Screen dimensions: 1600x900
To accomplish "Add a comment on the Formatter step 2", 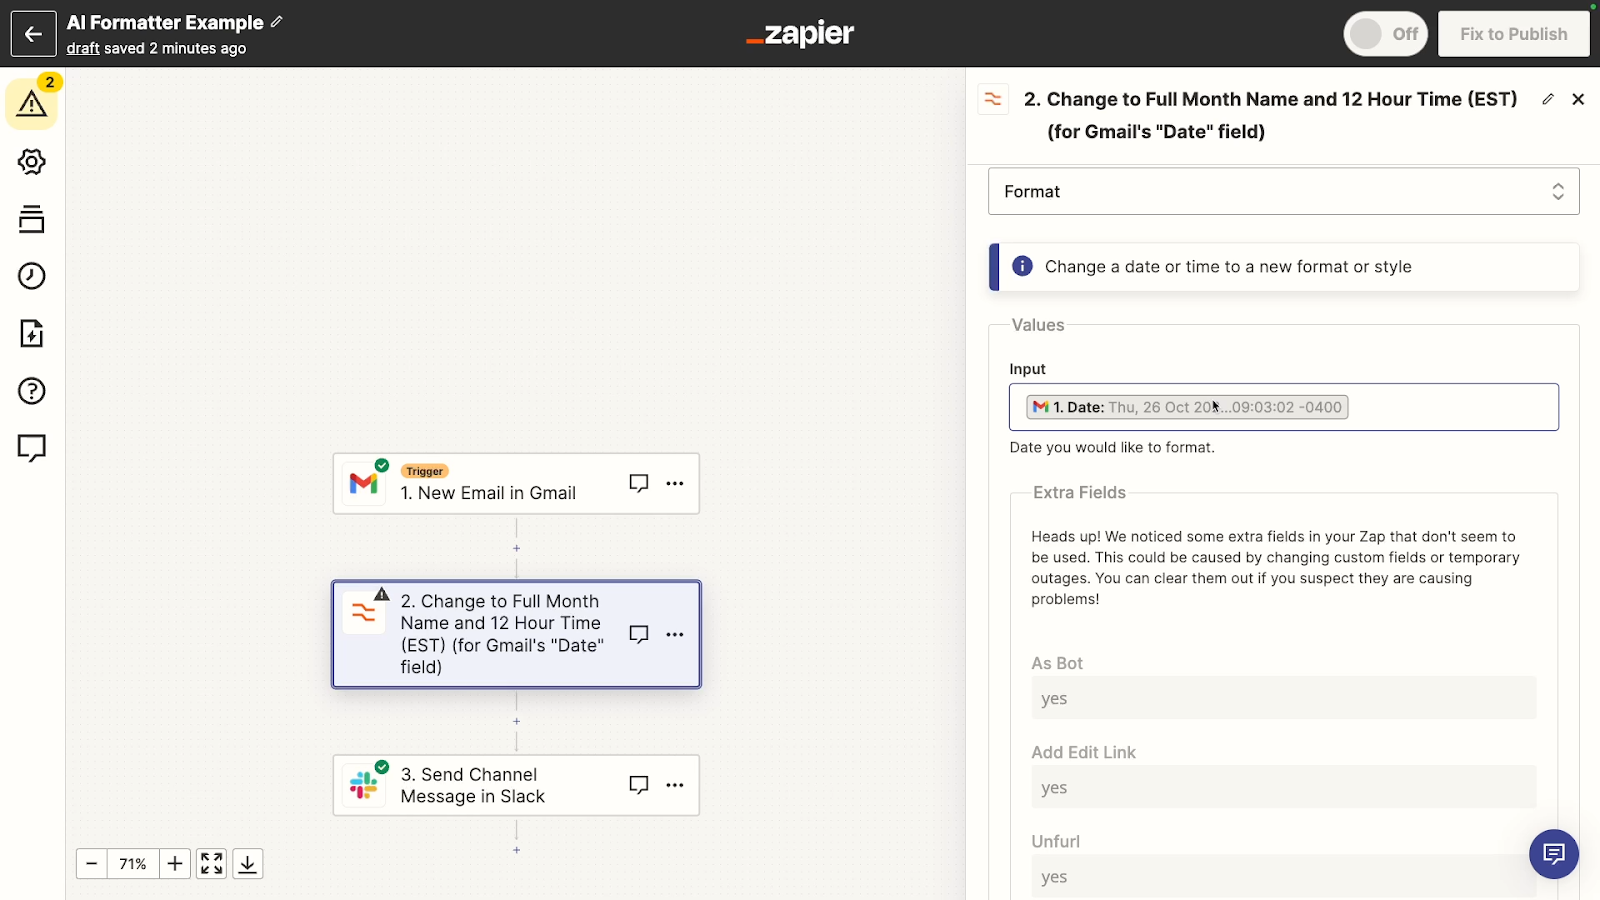I will tap(639, 634).
